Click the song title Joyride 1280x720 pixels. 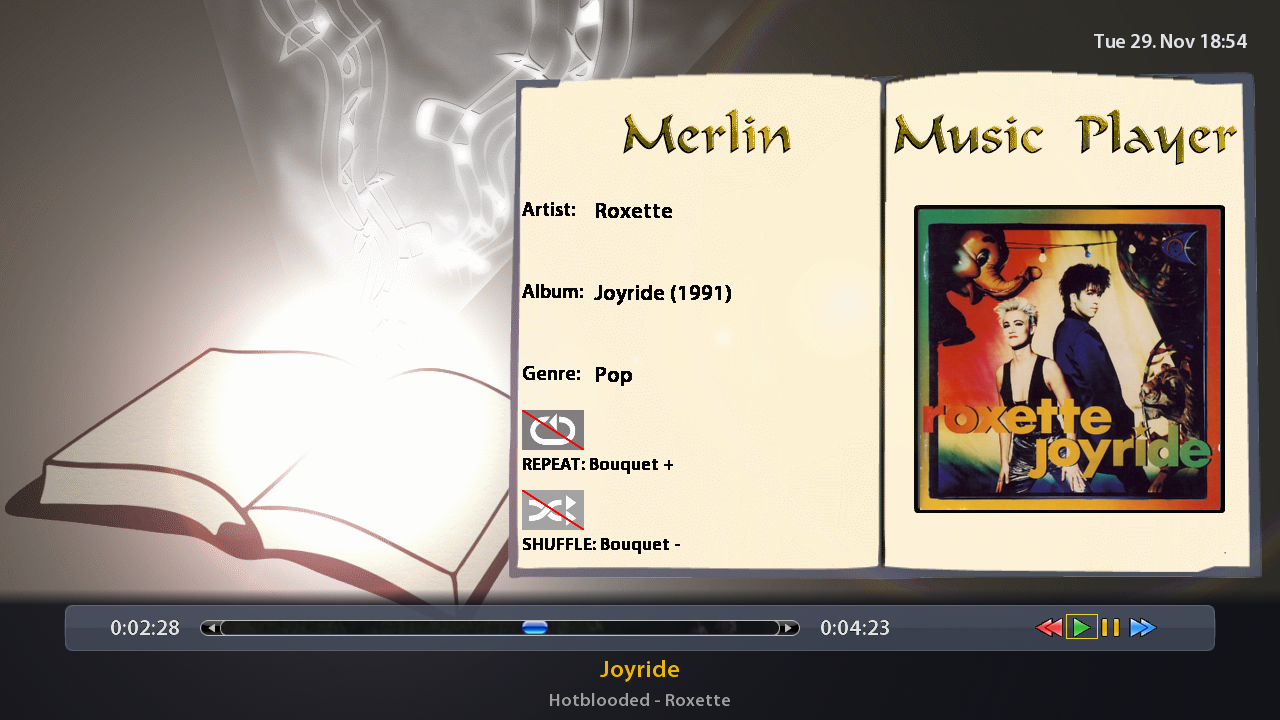(x=639, y=669)
